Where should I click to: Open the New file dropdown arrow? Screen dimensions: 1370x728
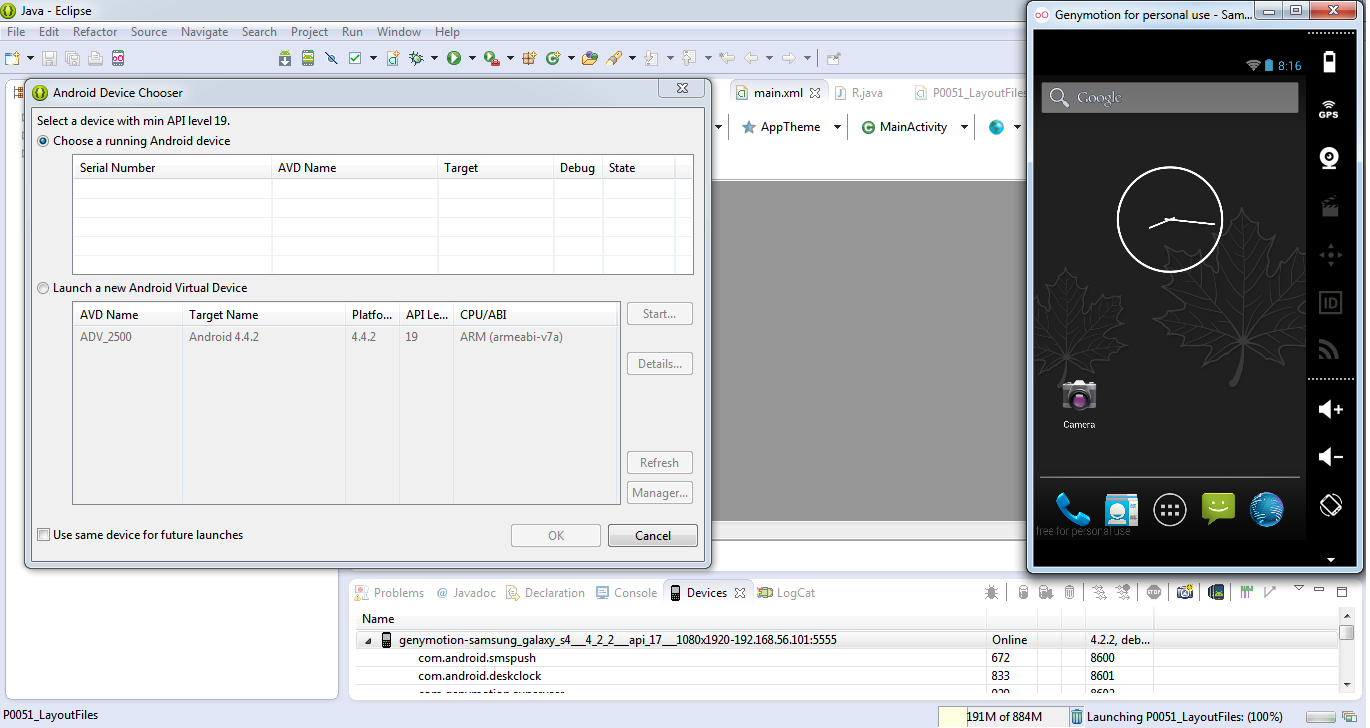point(30,58)
